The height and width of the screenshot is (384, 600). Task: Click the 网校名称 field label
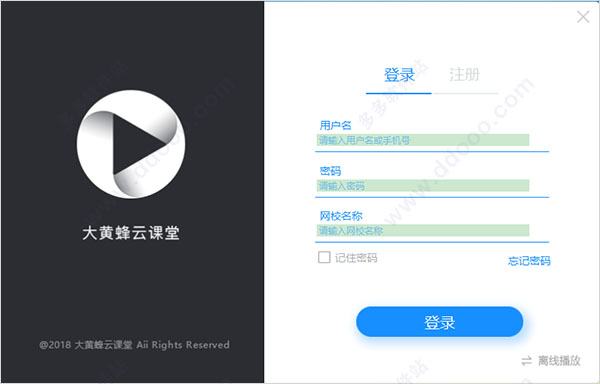tap(341, 216)
